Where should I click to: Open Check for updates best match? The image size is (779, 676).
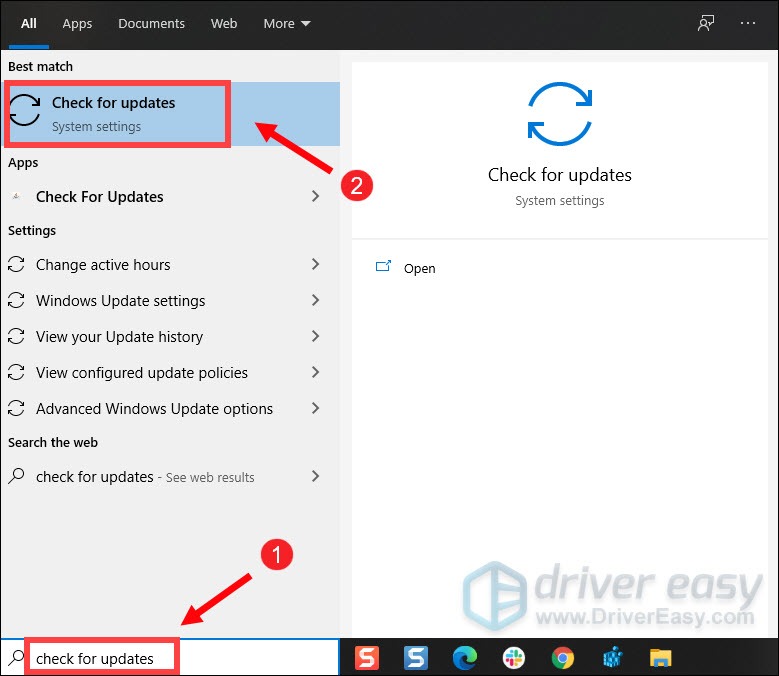172,114
